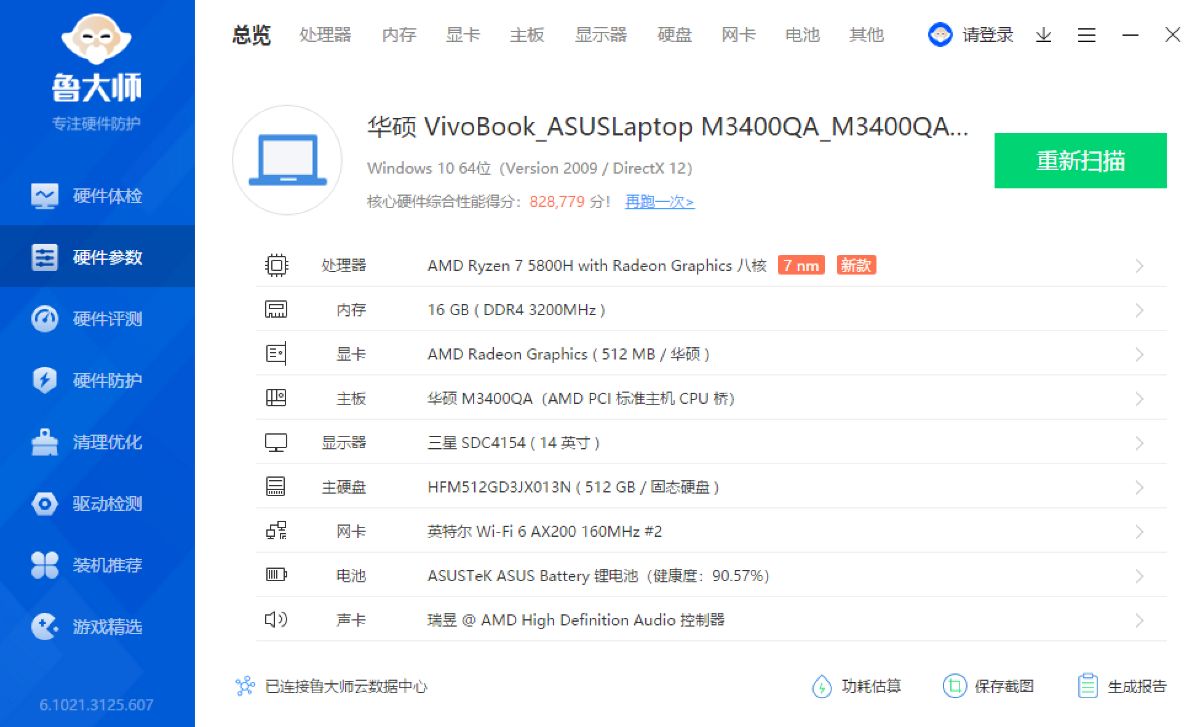Open 清理优化 cleanup broom icon
This screenshot has height=727, width=1200.
(x=45, y=442)
